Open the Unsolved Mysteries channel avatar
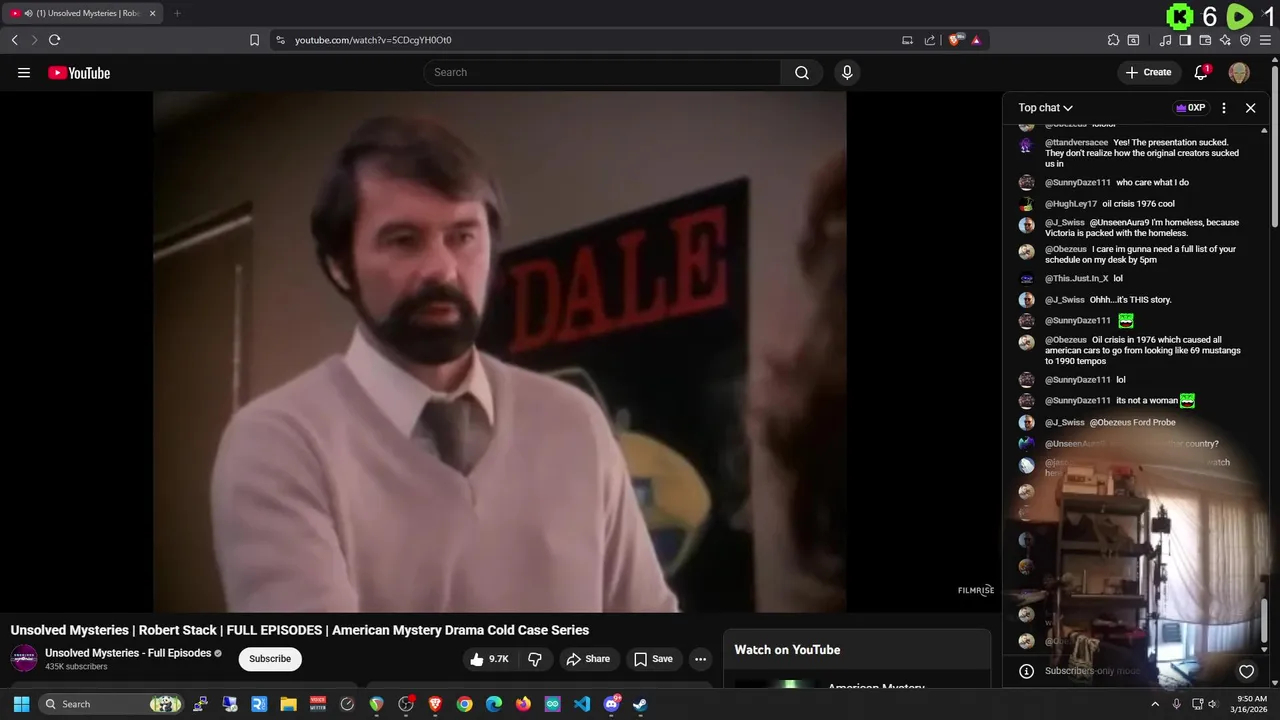This screenshot has height=720, width=1280. pos(24,658)
